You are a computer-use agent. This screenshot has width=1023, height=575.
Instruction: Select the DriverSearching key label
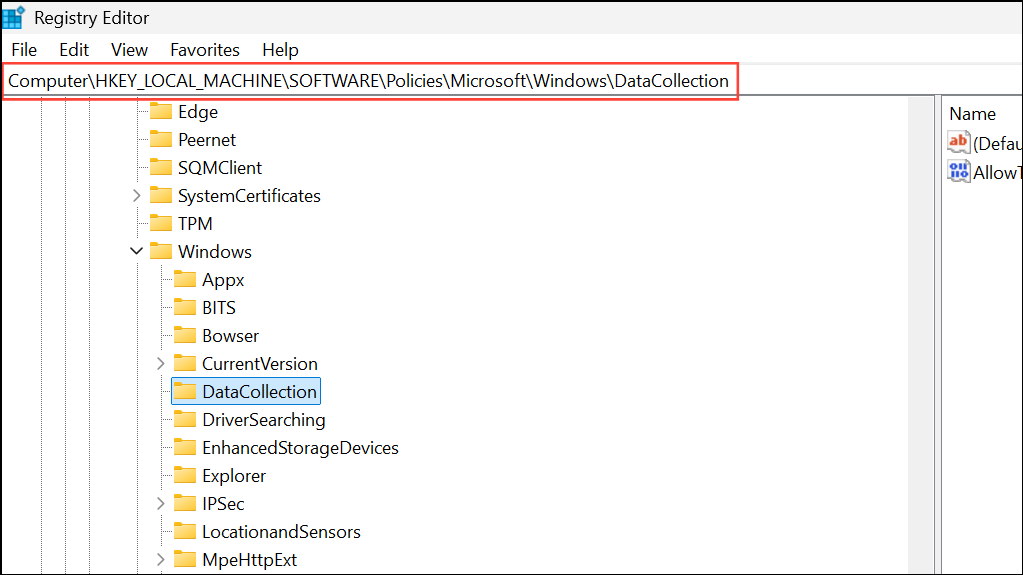click(264, 420)
